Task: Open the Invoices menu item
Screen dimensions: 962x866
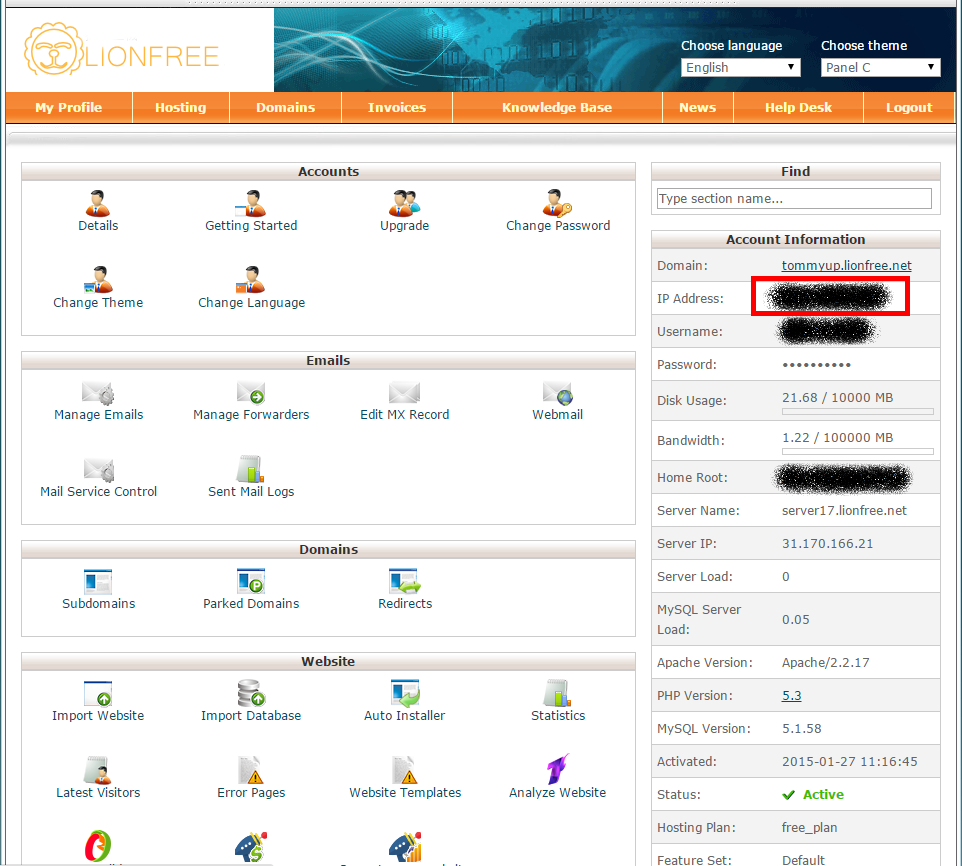Action: pyautogui.click(x=397, y=107)
